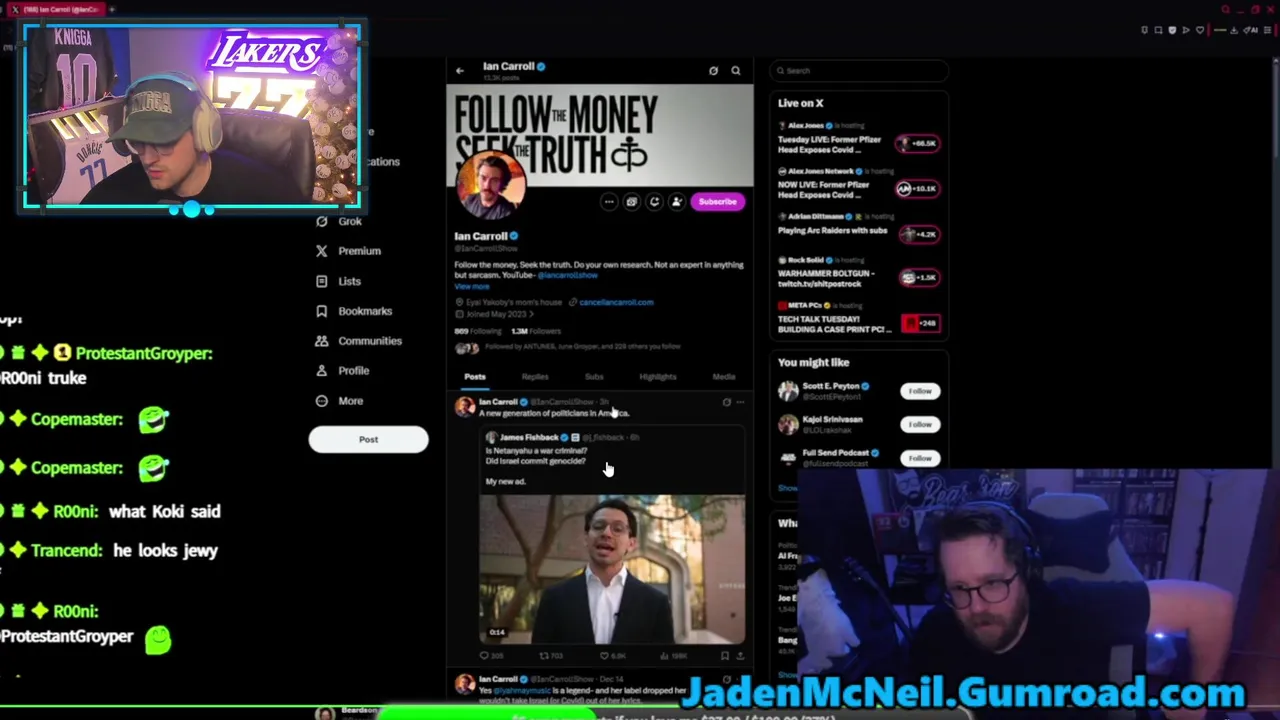Open Full Send Podcast's avatar

click(788, 457)
